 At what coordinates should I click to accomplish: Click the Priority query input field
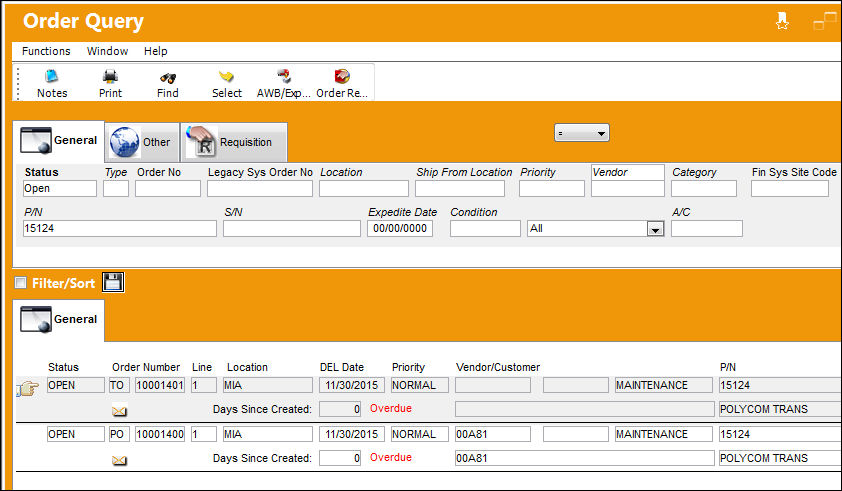click(x=551, y=189)
